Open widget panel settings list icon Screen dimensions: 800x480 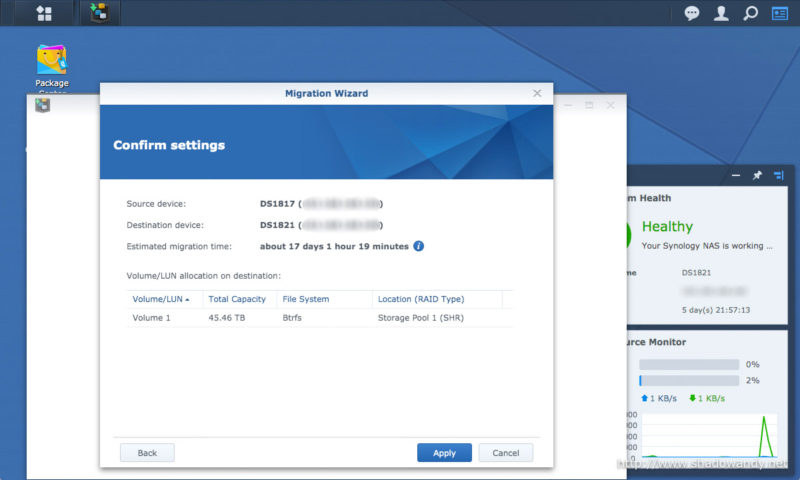(x=778, y=175)
